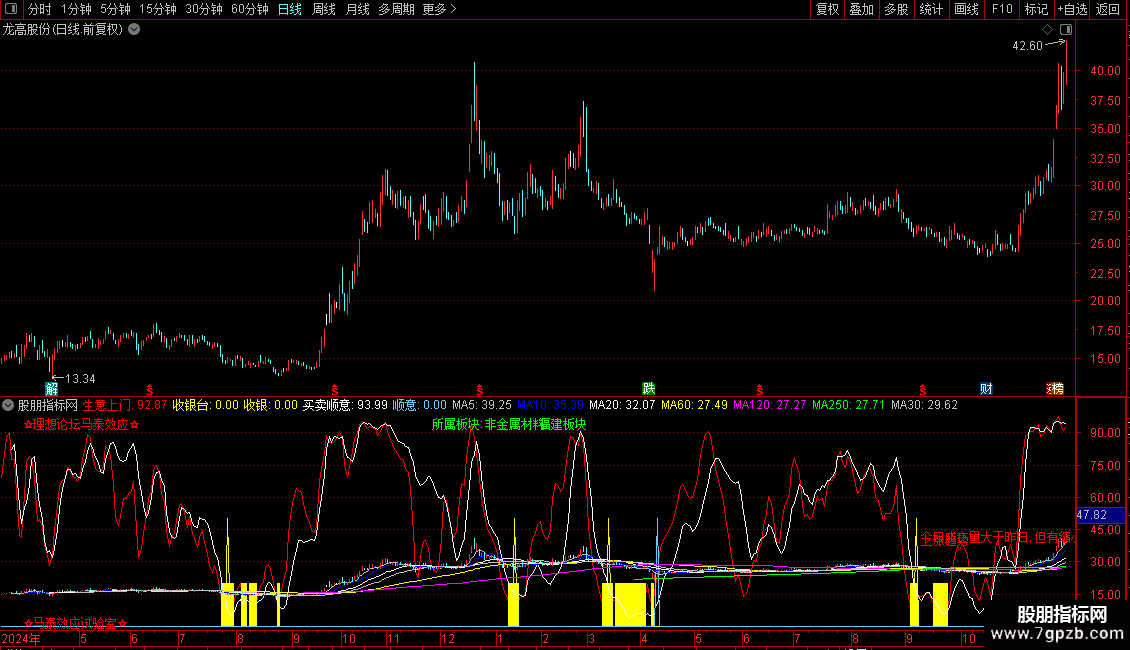Add stock via +自选 button
Viewport: 1130px width, 650px height.
pos(1072,9)
